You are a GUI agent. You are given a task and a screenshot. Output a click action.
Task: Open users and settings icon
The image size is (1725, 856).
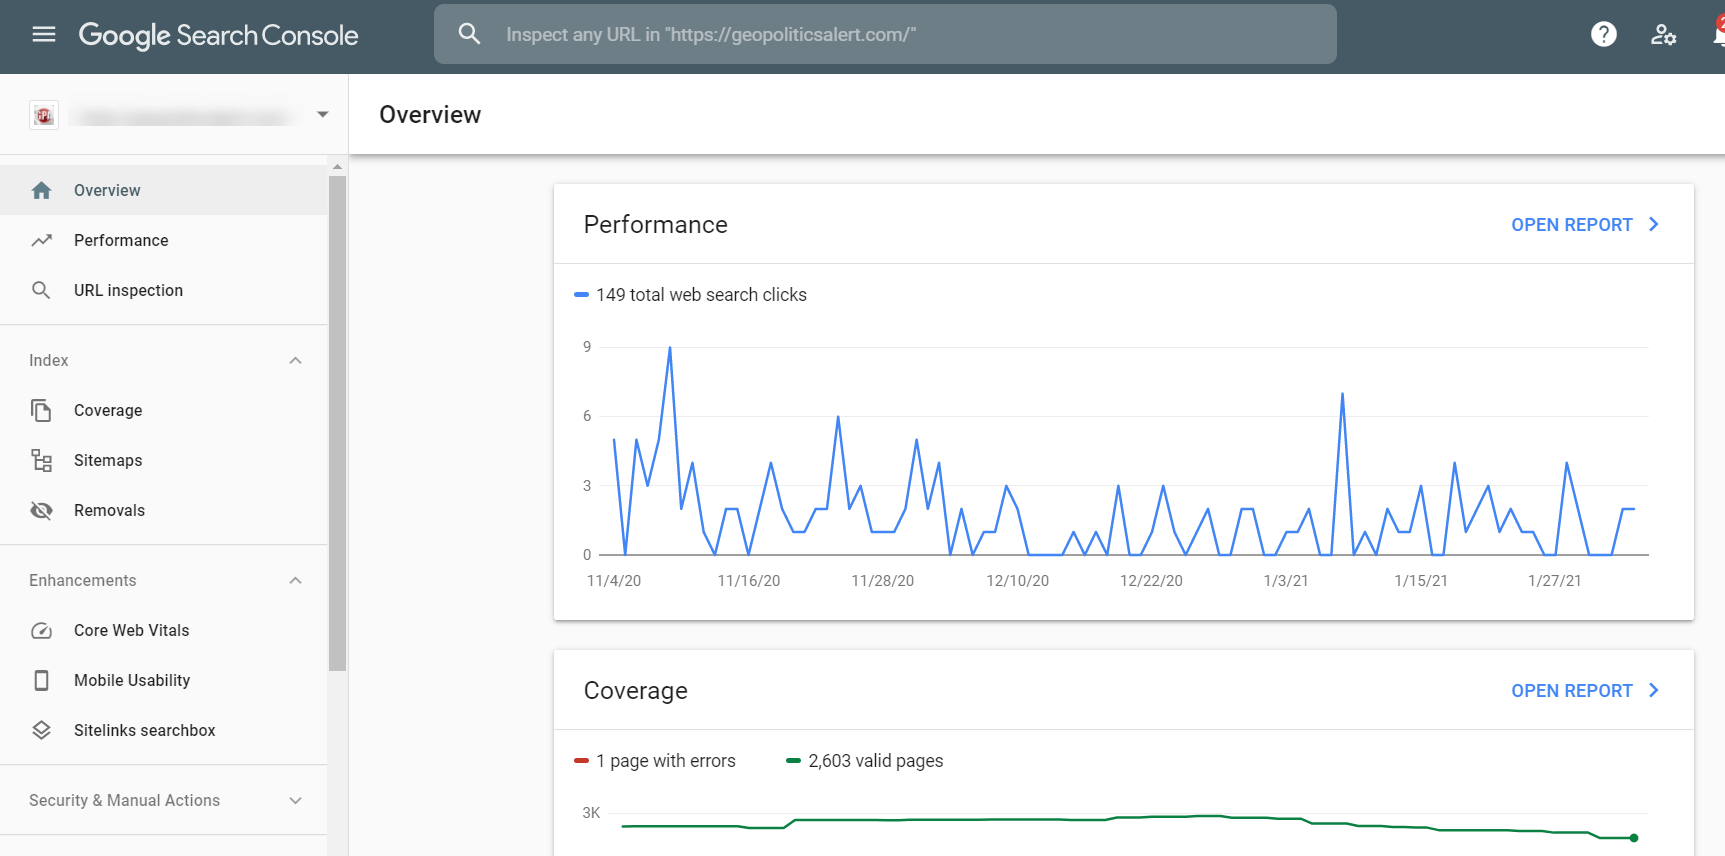click(1663, 35)
